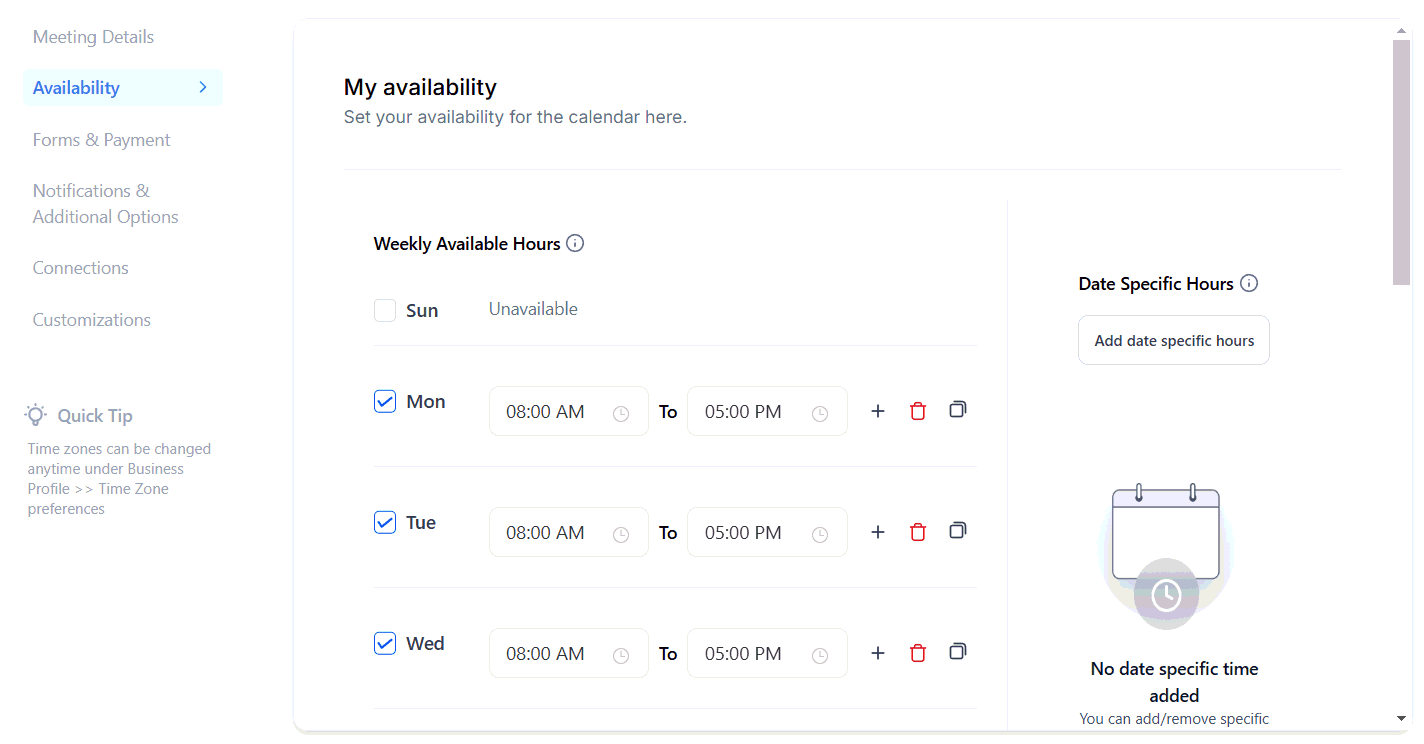
Task: Enable the Sun availability checkbox
Action: click(385, 311)
